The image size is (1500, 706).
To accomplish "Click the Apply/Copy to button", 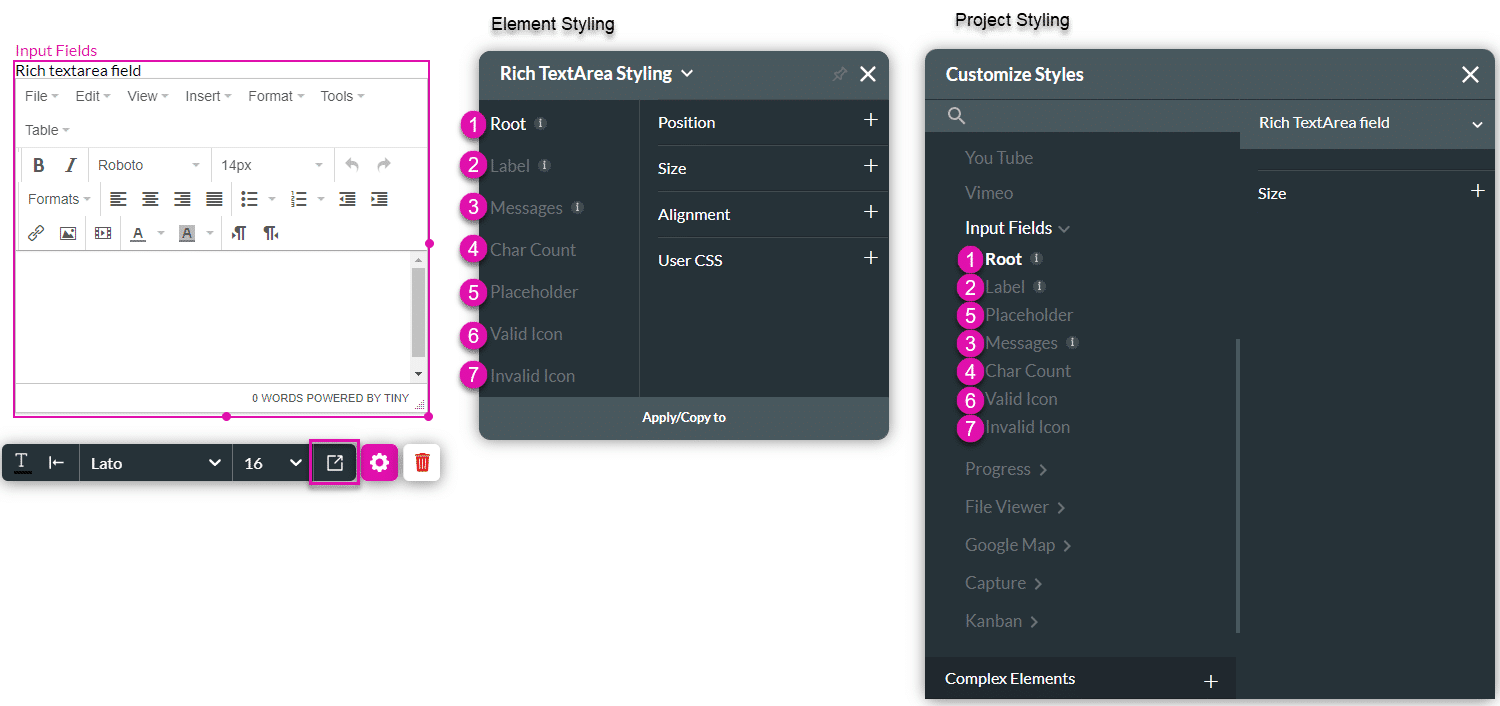I will (x=683, y=417).
